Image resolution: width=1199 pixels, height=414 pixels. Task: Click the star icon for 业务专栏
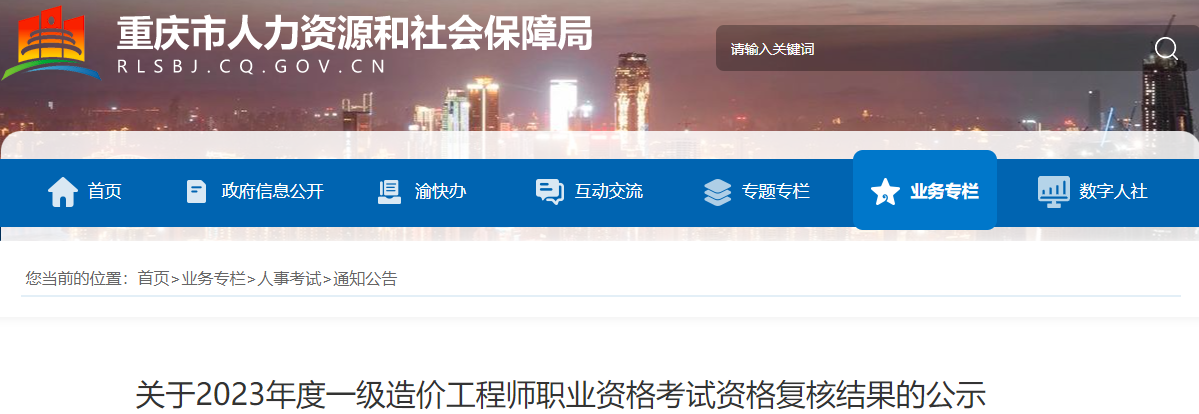(885, 191)
